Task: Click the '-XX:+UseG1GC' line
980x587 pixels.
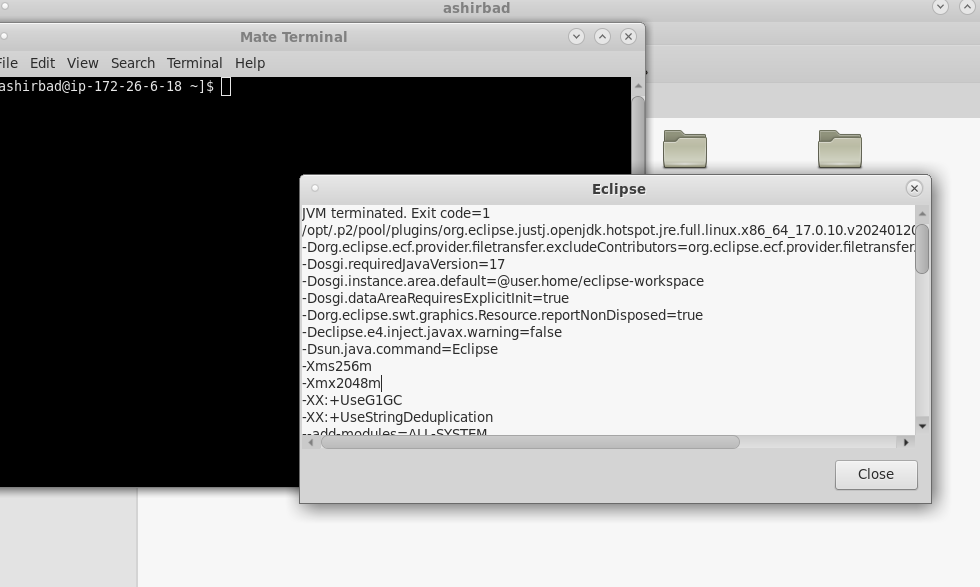Action: pos(352,400)
